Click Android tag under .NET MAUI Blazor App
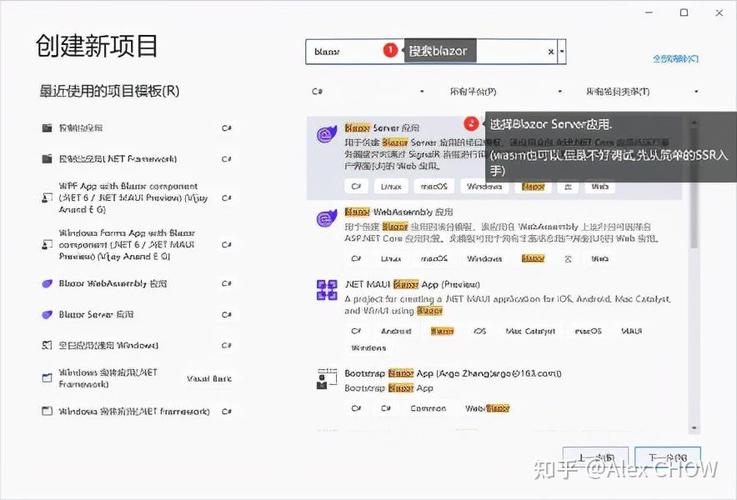Viewport: 737px width, 500px height. tap(396, 331)
